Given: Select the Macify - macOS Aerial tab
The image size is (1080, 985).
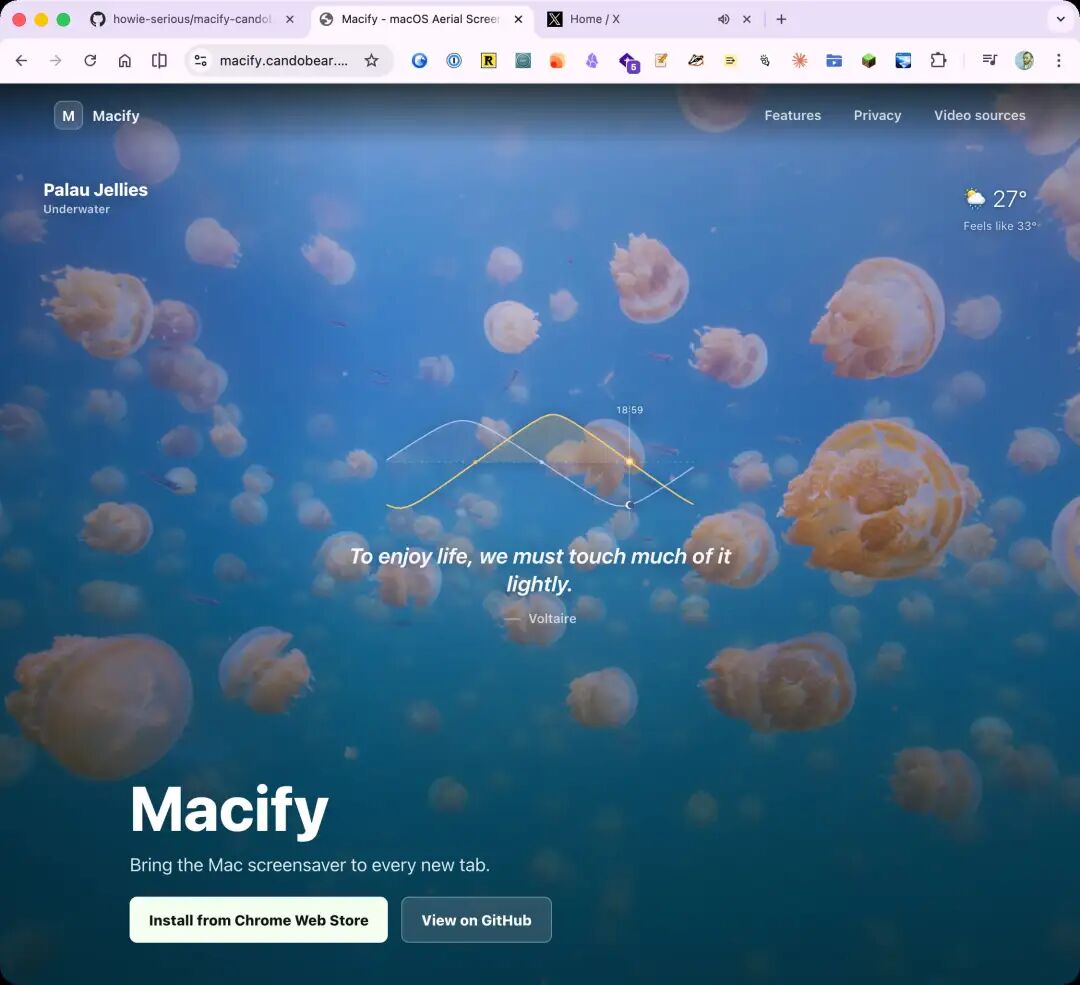Looking at the screenshot, I should click(420, 19).
